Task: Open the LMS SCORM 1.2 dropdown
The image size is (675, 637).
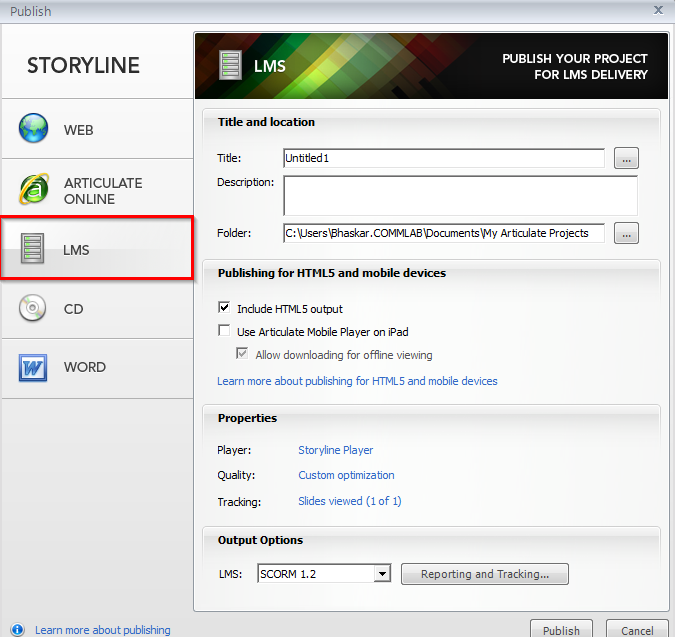Action: (x=381, y=574)
